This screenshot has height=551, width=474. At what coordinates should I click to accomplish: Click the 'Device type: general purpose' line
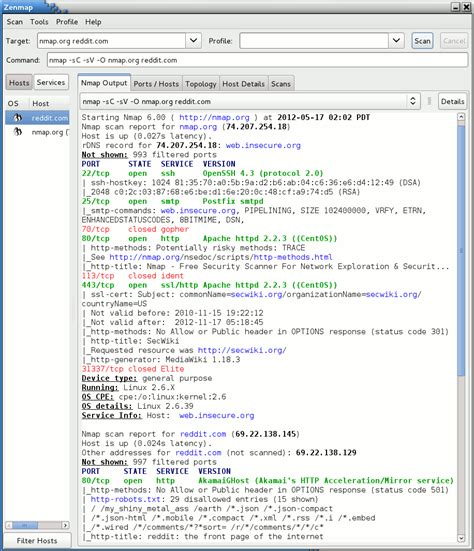click(147, 378)
